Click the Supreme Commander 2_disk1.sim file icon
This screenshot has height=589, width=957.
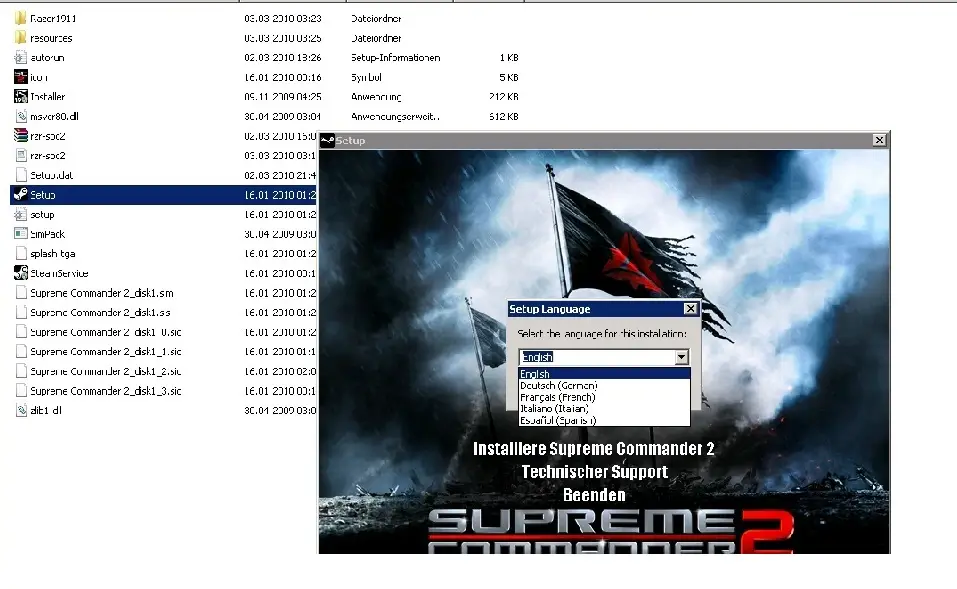tap(21, 292)
